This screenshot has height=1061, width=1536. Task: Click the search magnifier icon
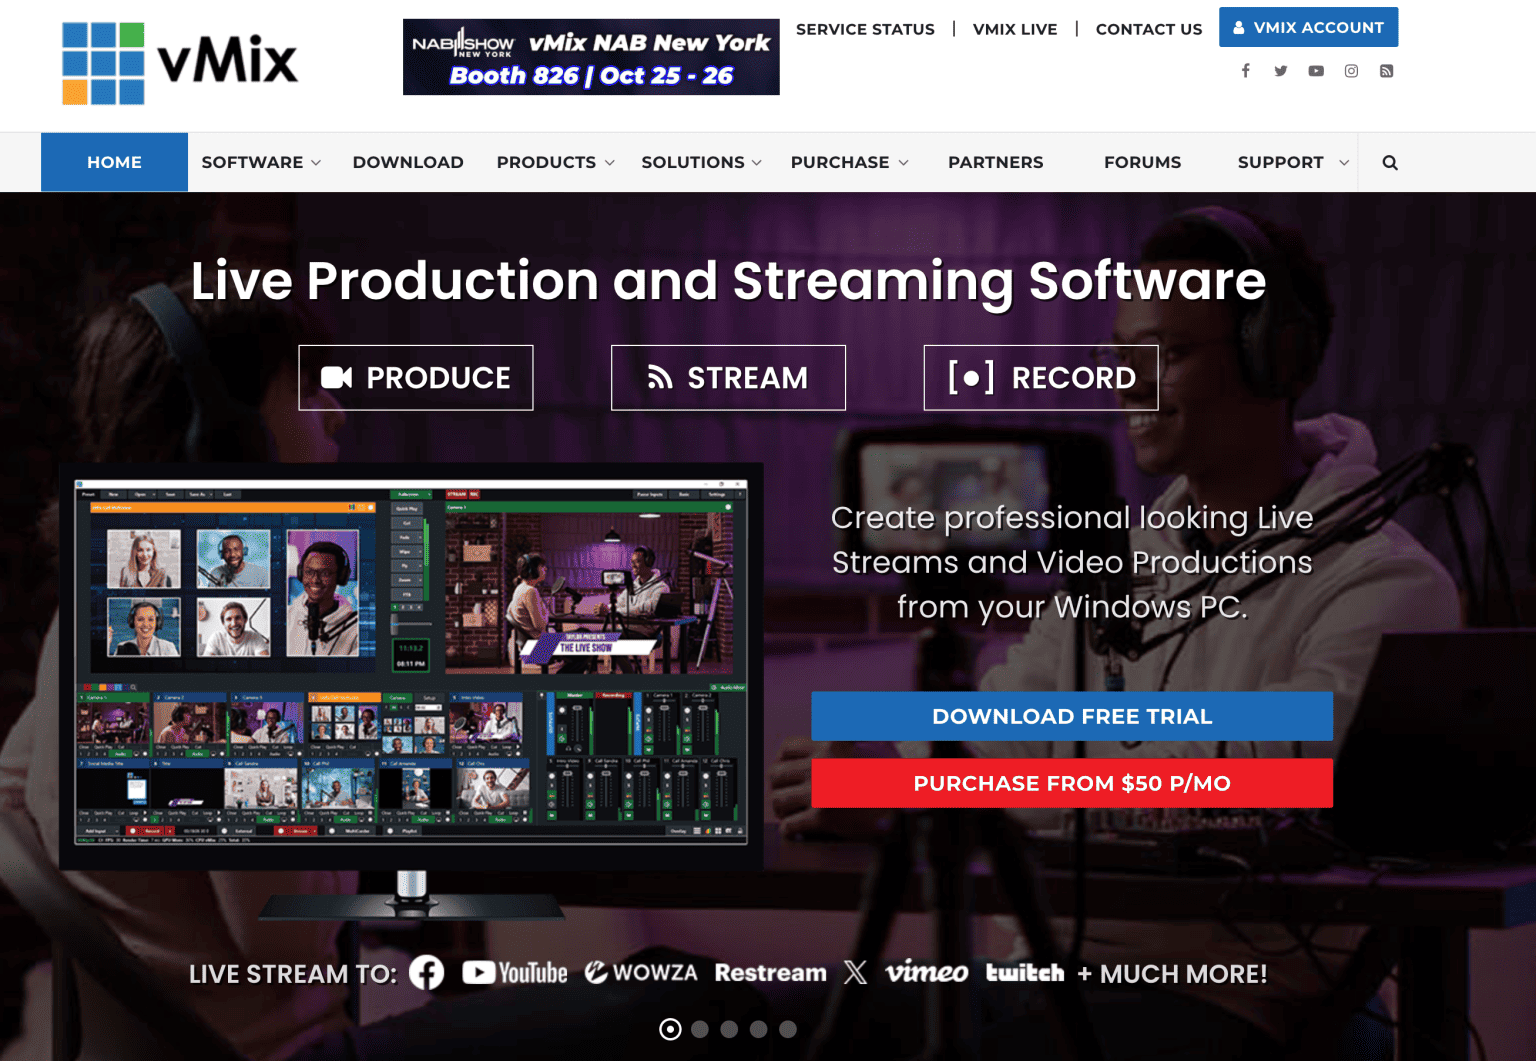click(x=1389, y=161)
